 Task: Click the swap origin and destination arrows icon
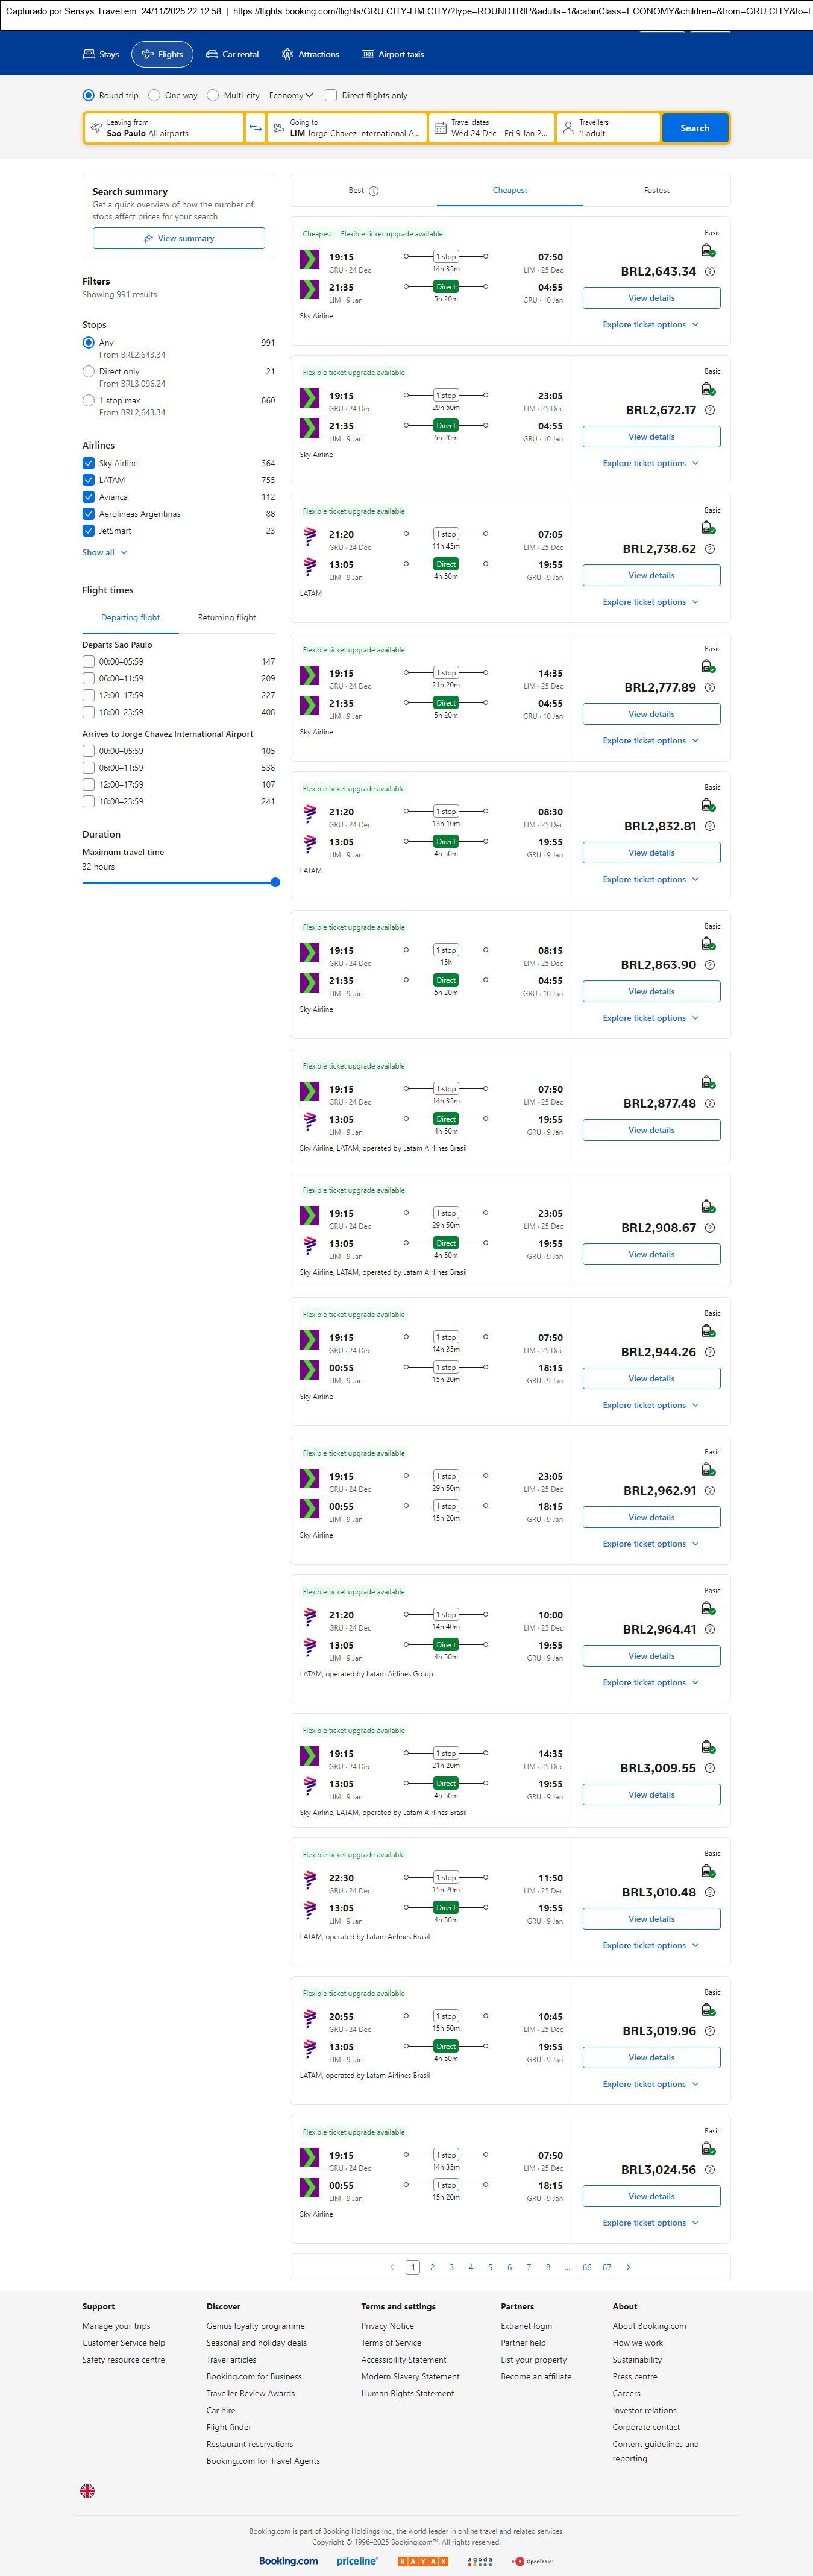point(255,128)
